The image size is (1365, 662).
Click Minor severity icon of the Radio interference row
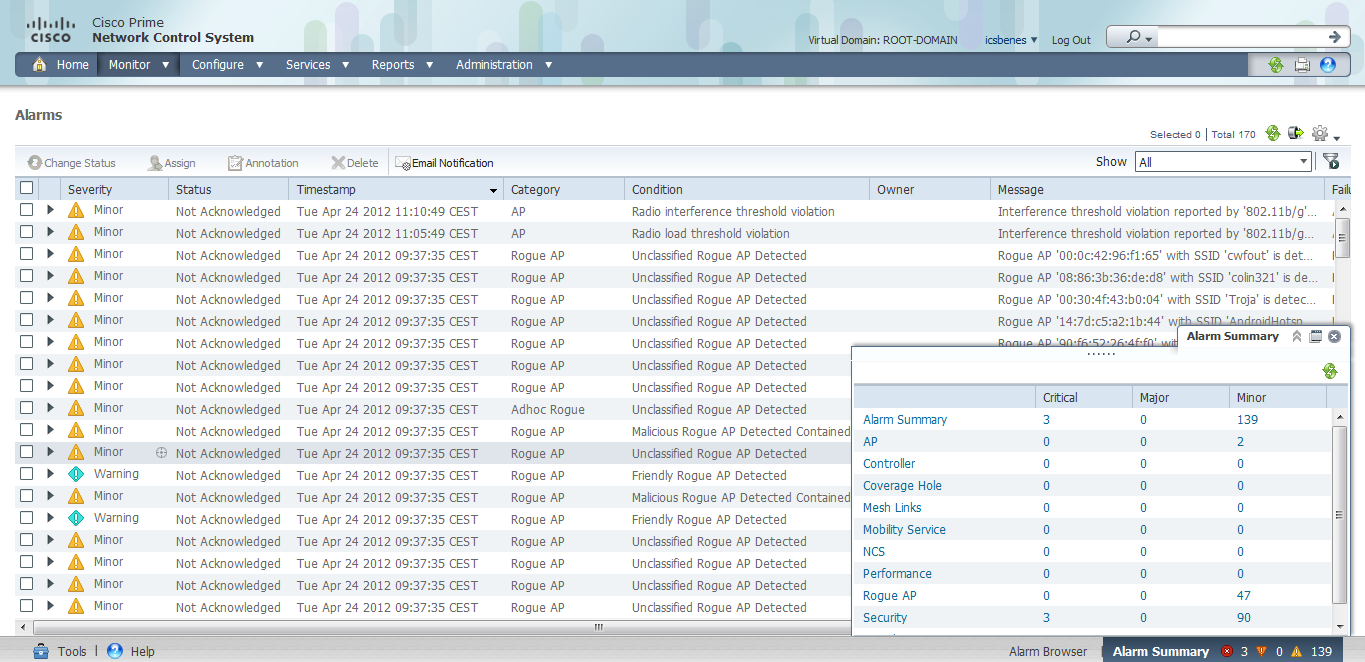click(x=76, y=211)
